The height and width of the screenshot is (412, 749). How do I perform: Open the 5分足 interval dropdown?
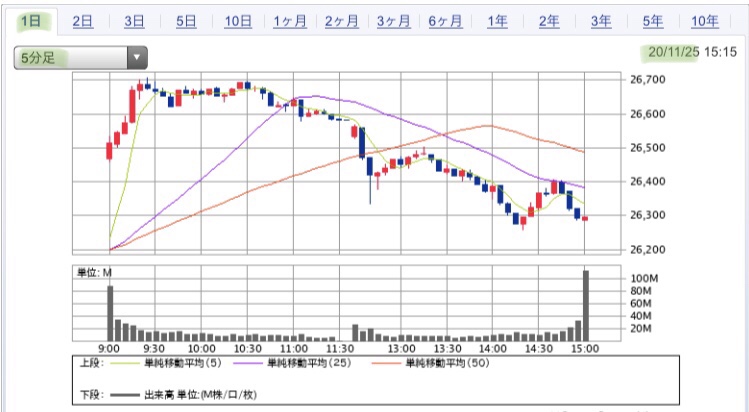[80, 58]
